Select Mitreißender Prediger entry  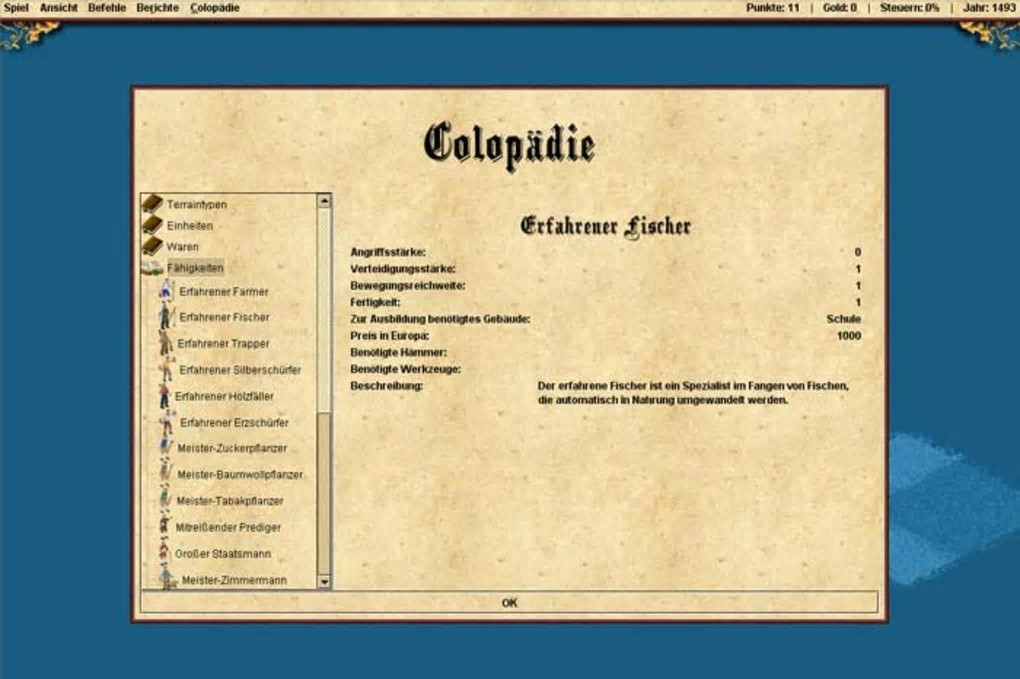[x=228, y=527]
